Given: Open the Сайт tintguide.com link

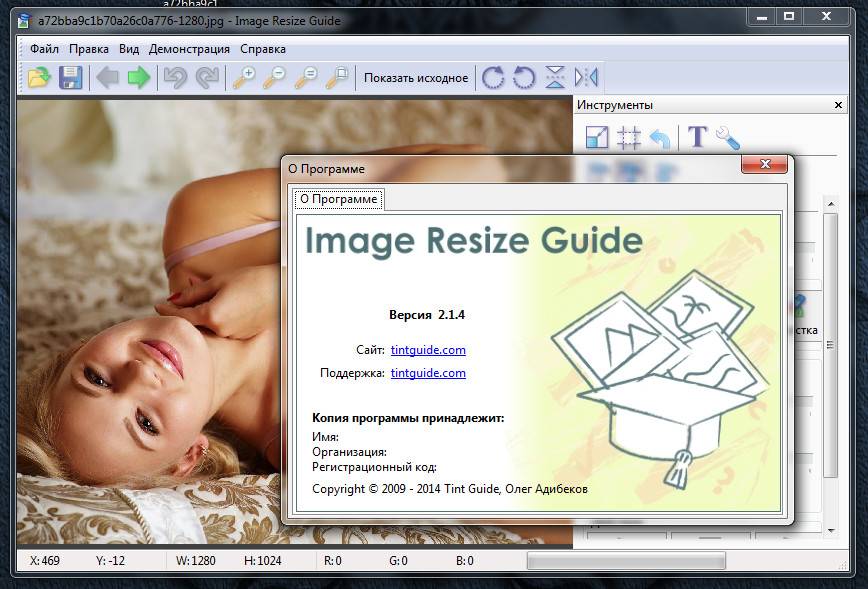Looking at the screenshot, I should 428,350.
